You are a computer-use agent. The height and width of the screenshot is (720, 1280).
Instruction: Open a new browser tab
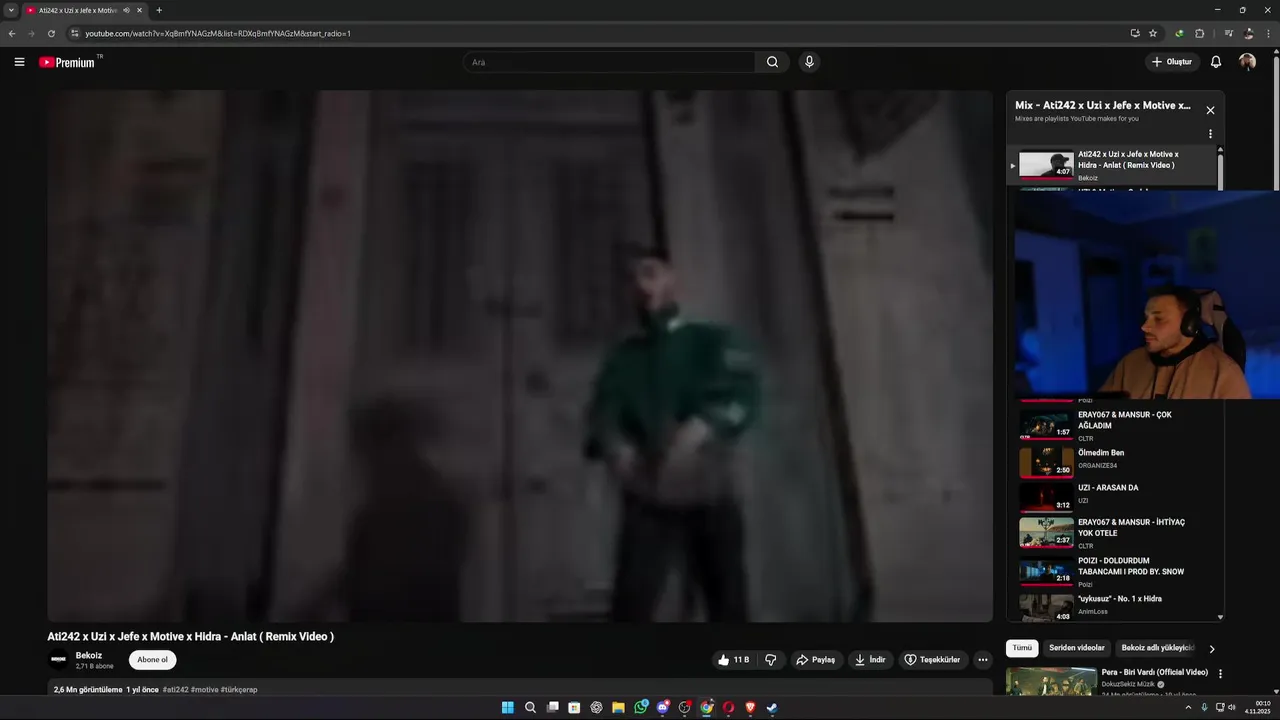(x=159, y=10)
